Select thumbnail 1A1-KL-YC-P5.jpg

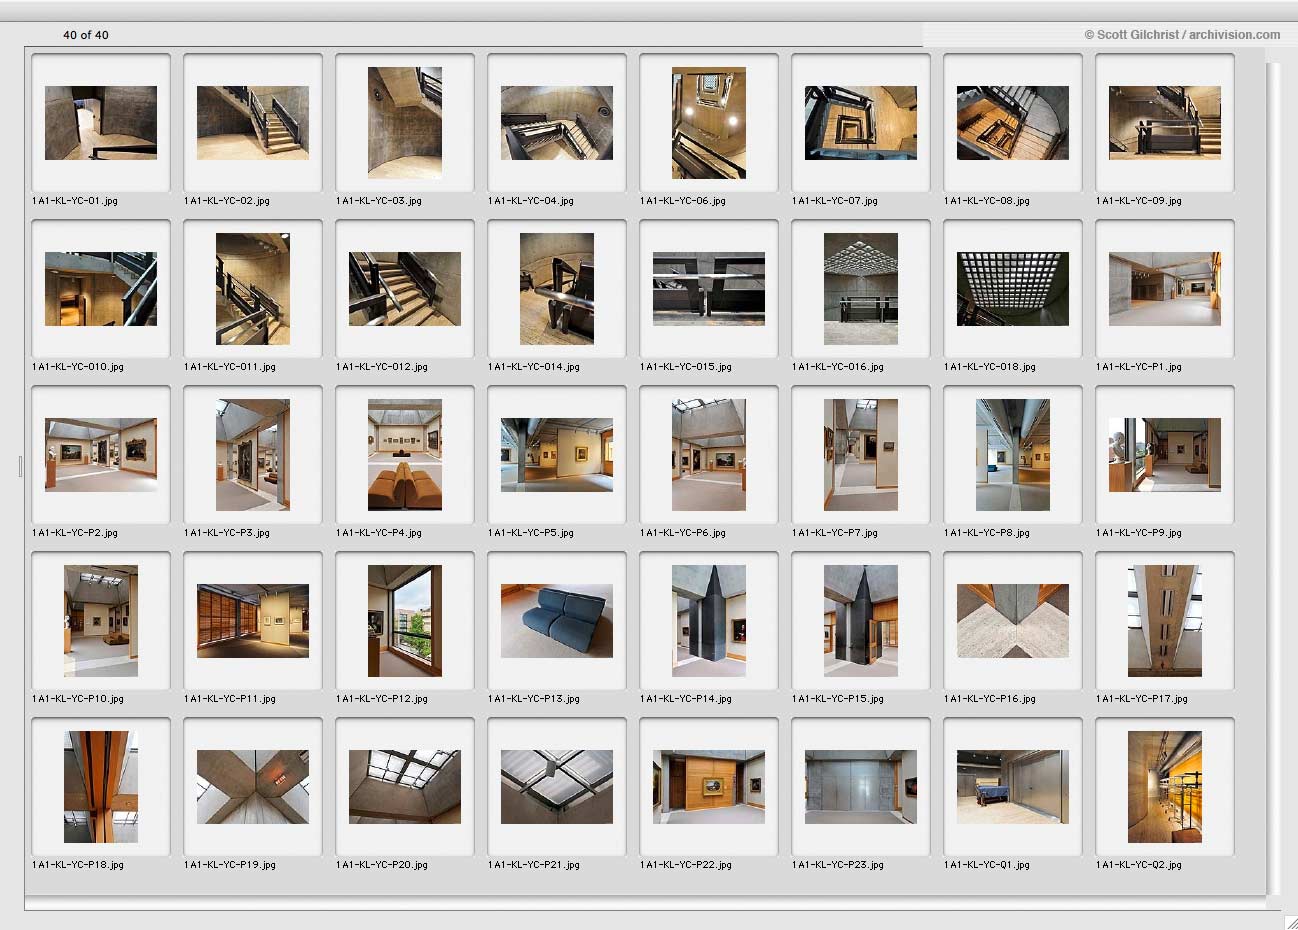pyautogui.click(x=557, y=455)
